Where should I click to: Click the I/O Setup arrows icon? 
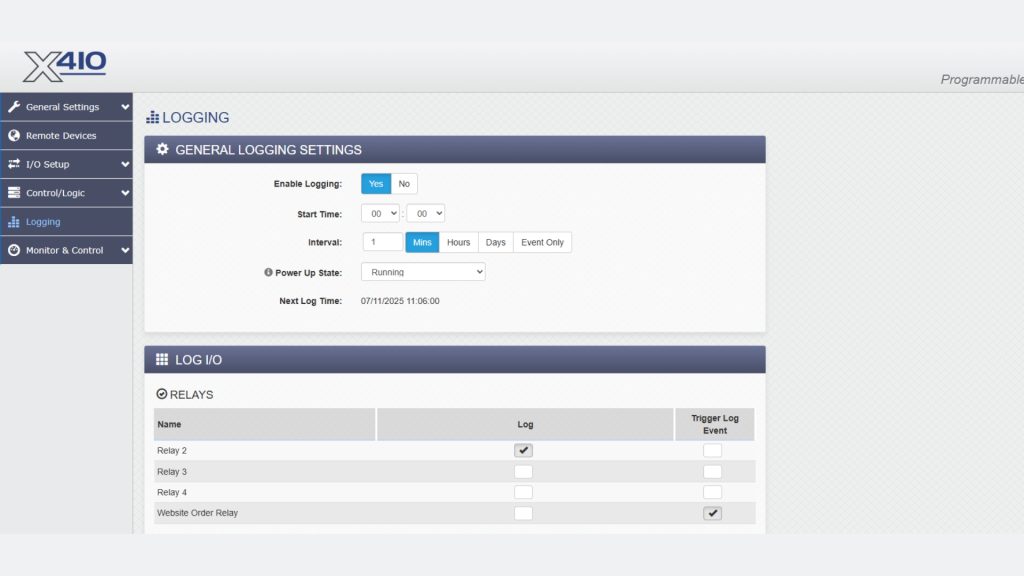click(14, 164)
